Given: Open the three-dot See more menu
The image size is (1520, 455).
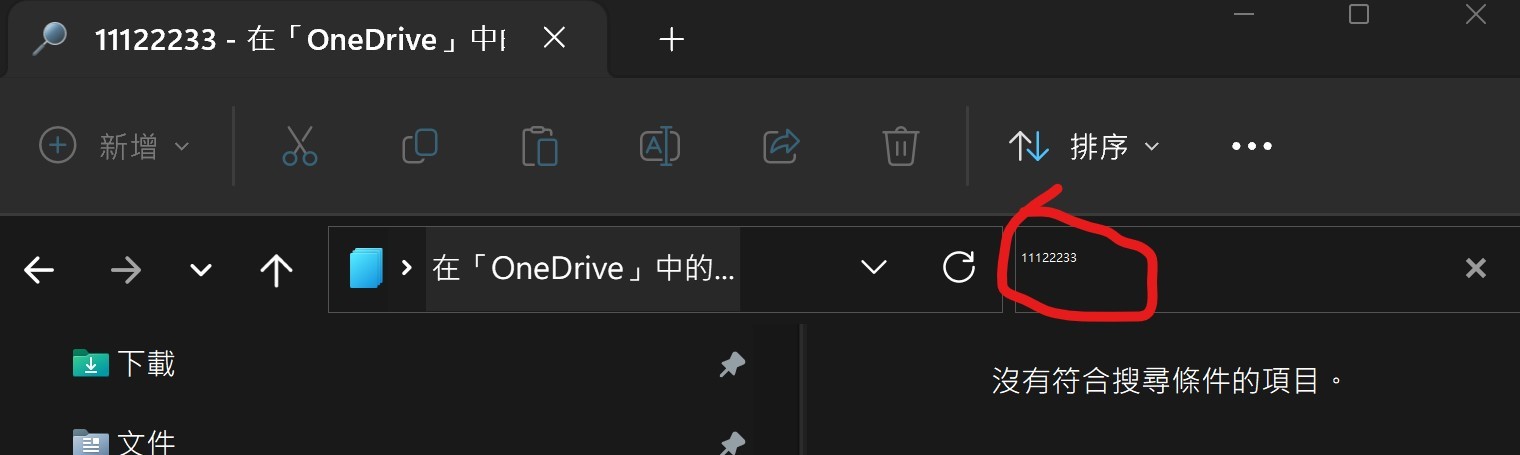Looking at the screenshot, I should tap(1251, 147).
